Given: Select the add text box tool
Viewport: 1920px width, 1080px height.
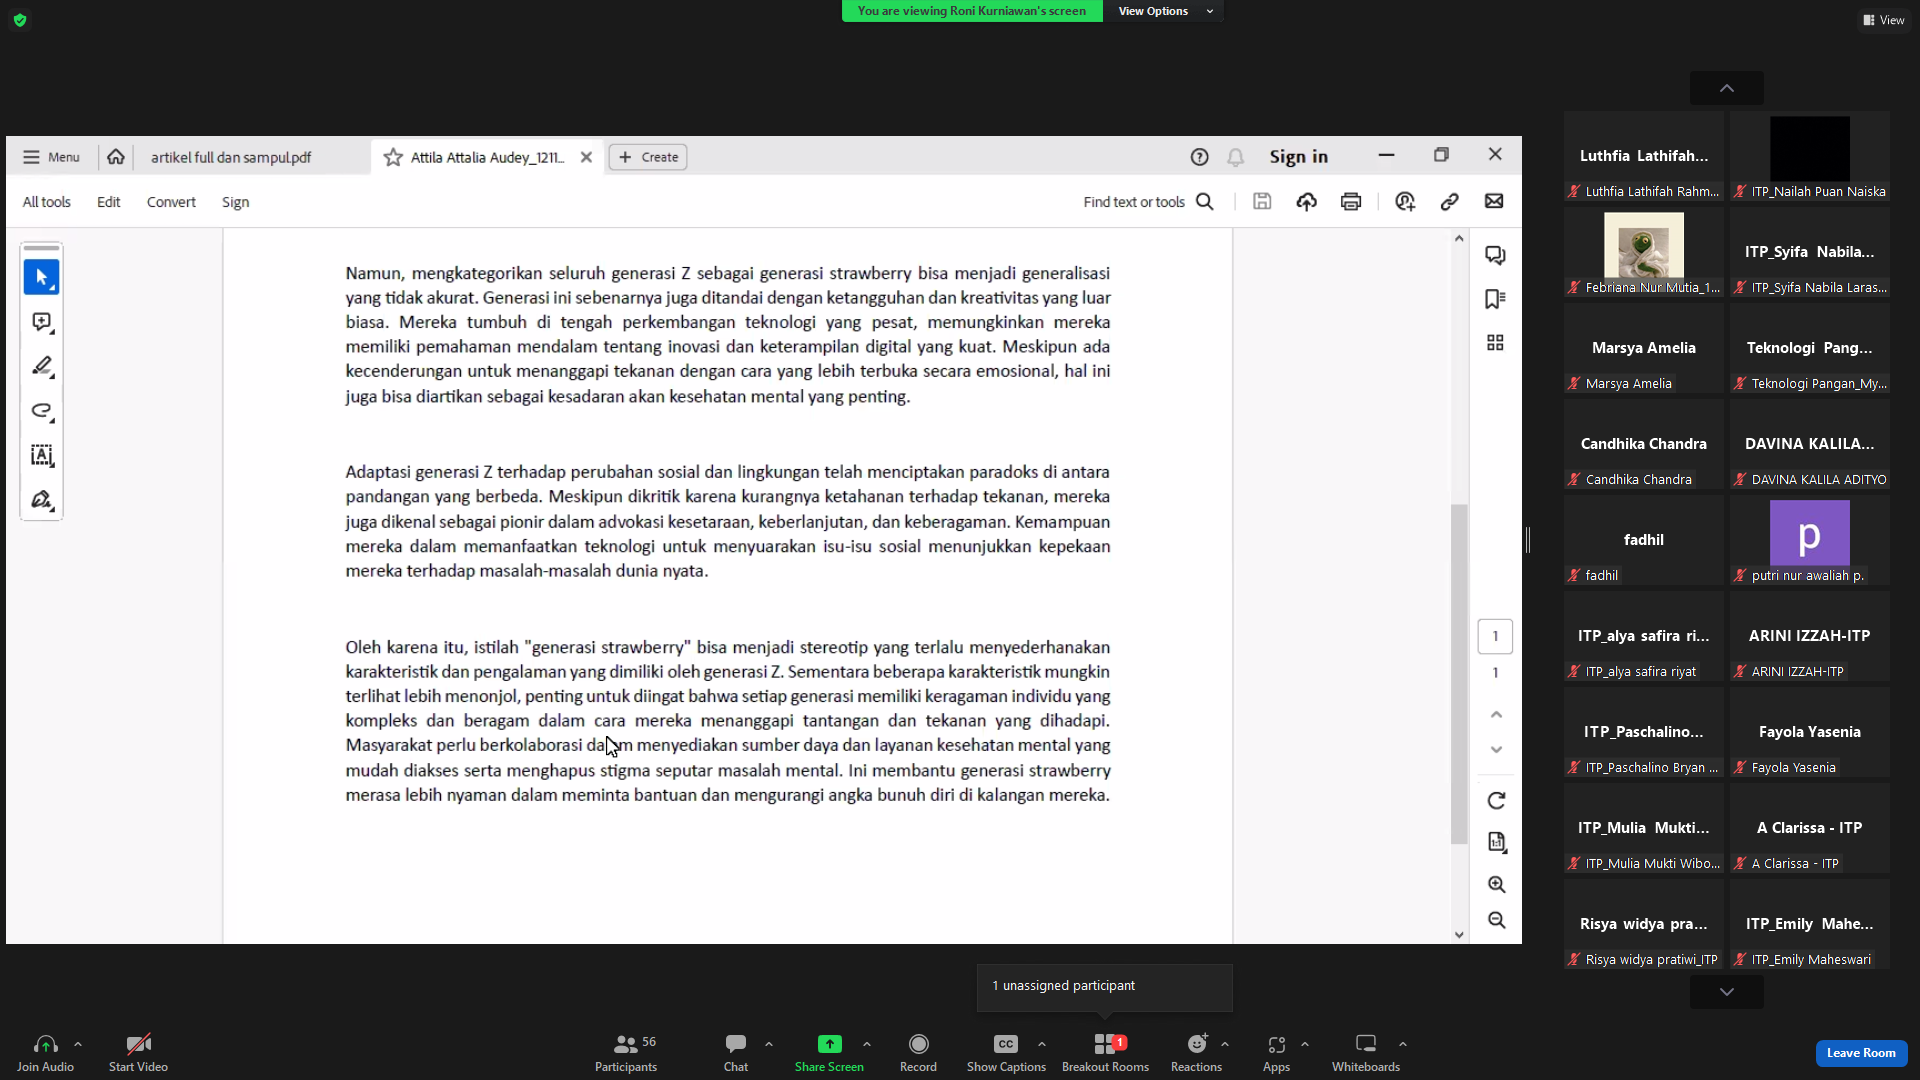Looking at the screenshot, I should click(41, 455).
